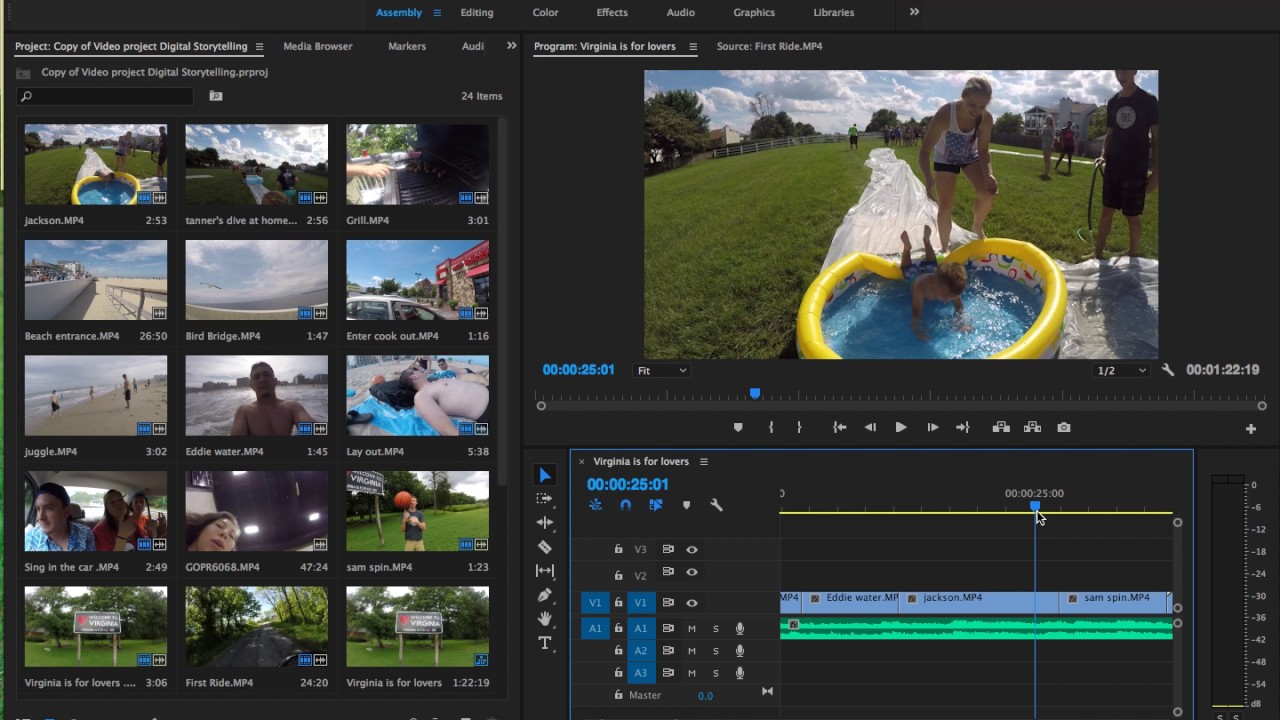Hide the V1 track output

692,603
